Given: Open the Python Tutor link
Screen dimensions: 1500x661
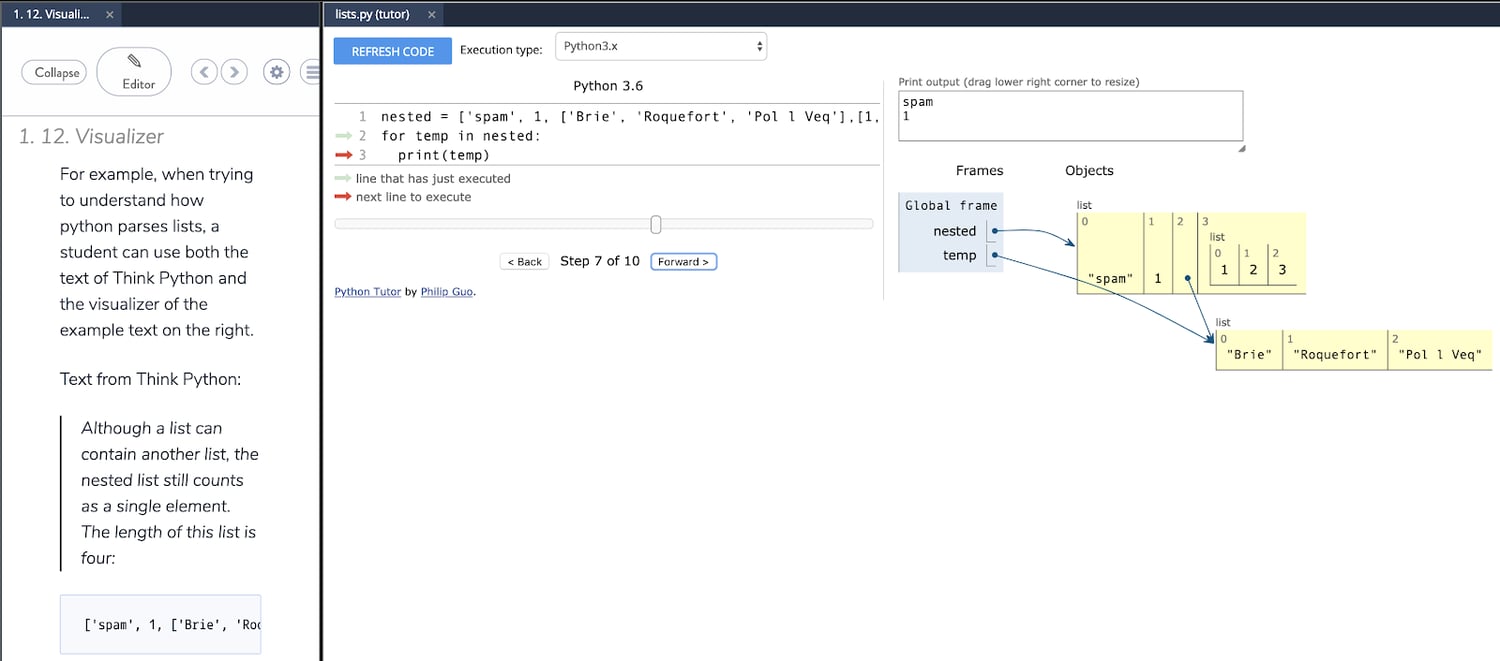Looking at the screenshot, I should click(365, 291).
